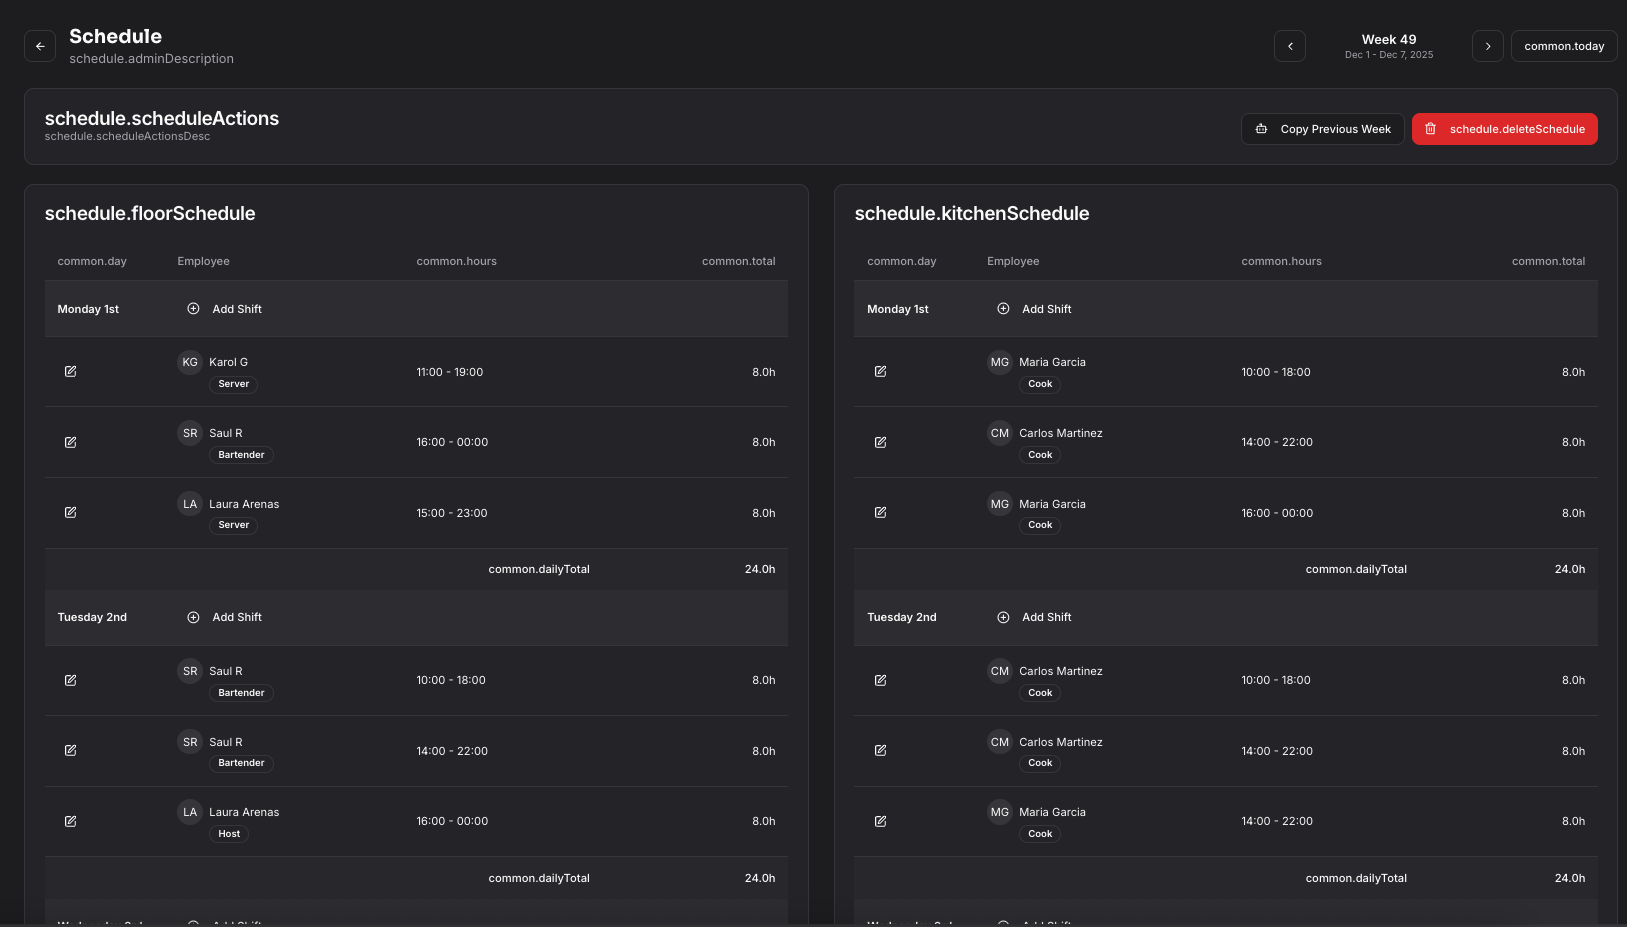
Task: Edit Saul R's Monday 16:00 bartender shift
Action: [71, 442]
